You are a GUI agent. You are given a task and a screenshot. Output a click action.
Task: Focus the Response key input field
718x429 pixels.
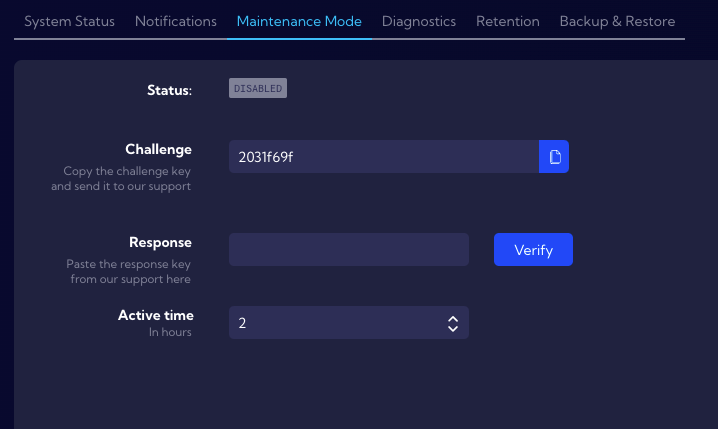349,250
